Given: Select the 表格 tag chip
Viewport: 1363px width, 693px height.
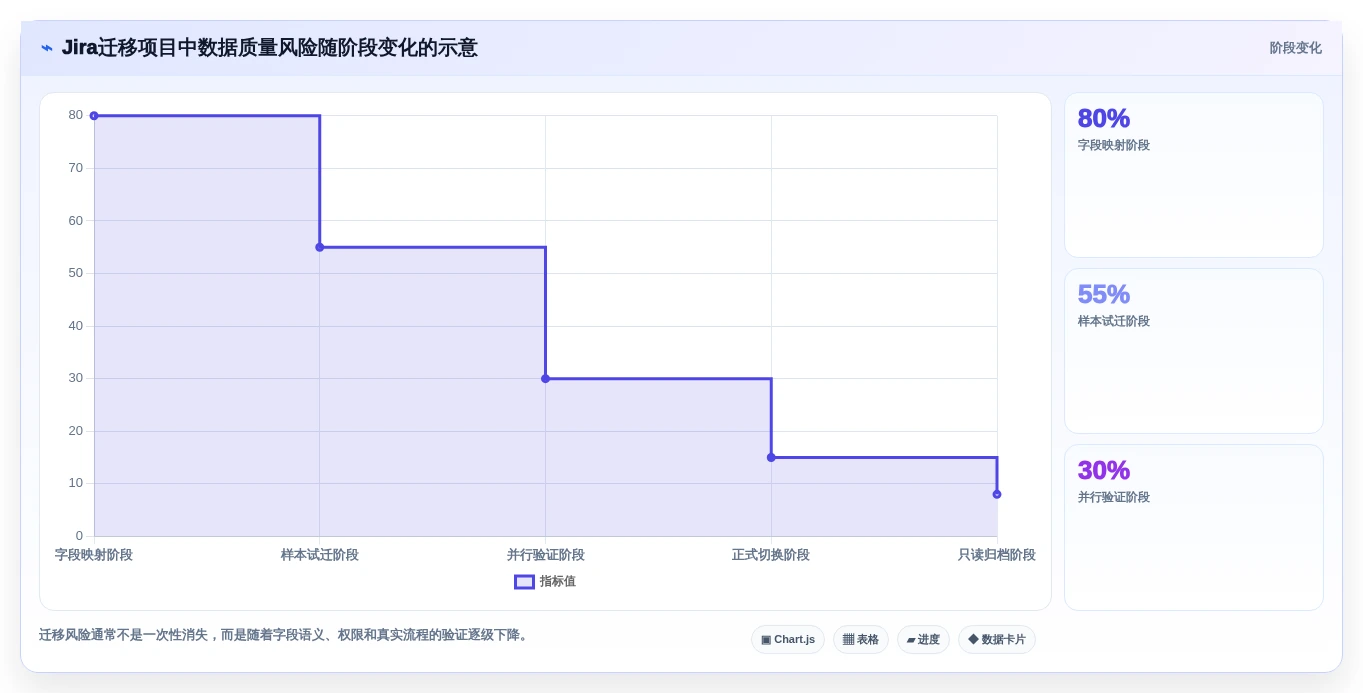Looking at the screenshot, I should point(861,640).
